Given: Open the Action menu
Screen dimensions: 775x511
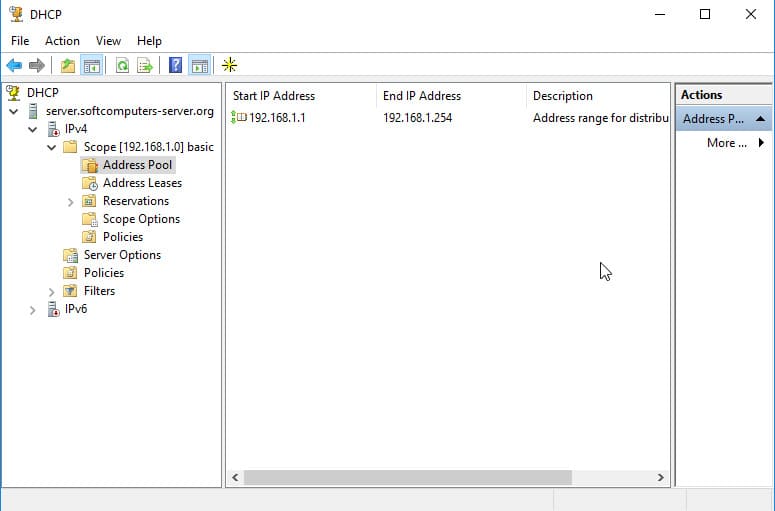Looking at the screenshot, I should (x=62, y=41).
